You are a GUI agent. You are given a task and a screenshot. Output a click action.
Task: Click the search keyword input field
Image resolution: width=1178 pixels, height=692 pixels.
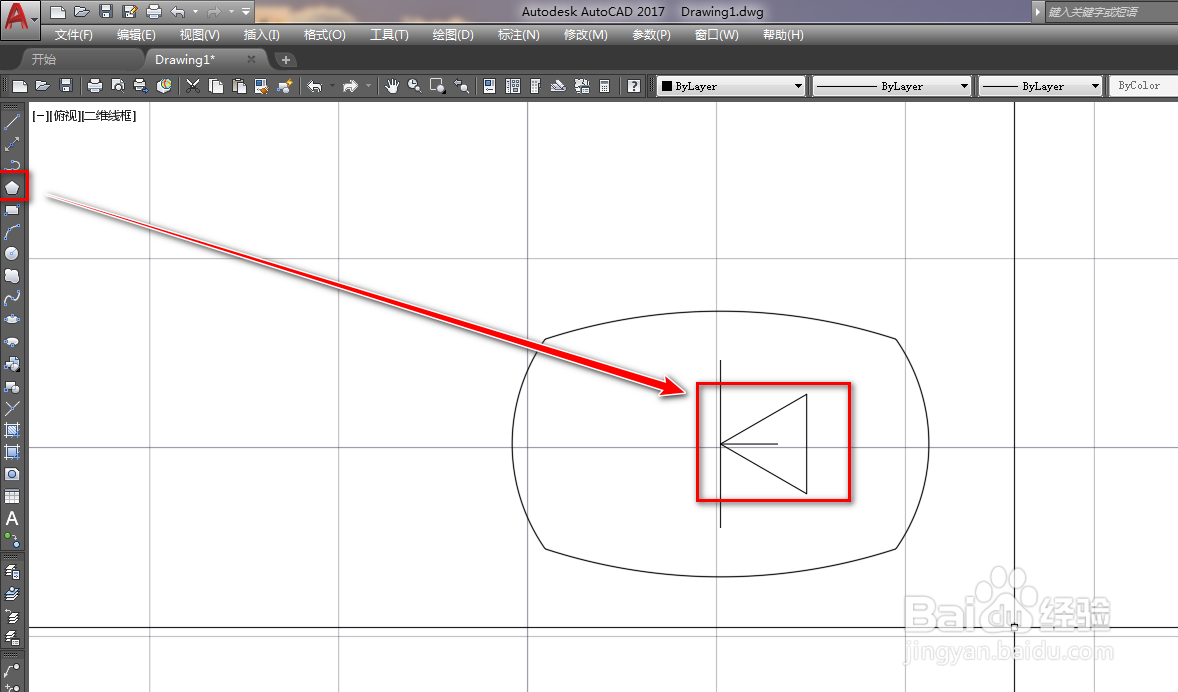tap(1110, 12)
